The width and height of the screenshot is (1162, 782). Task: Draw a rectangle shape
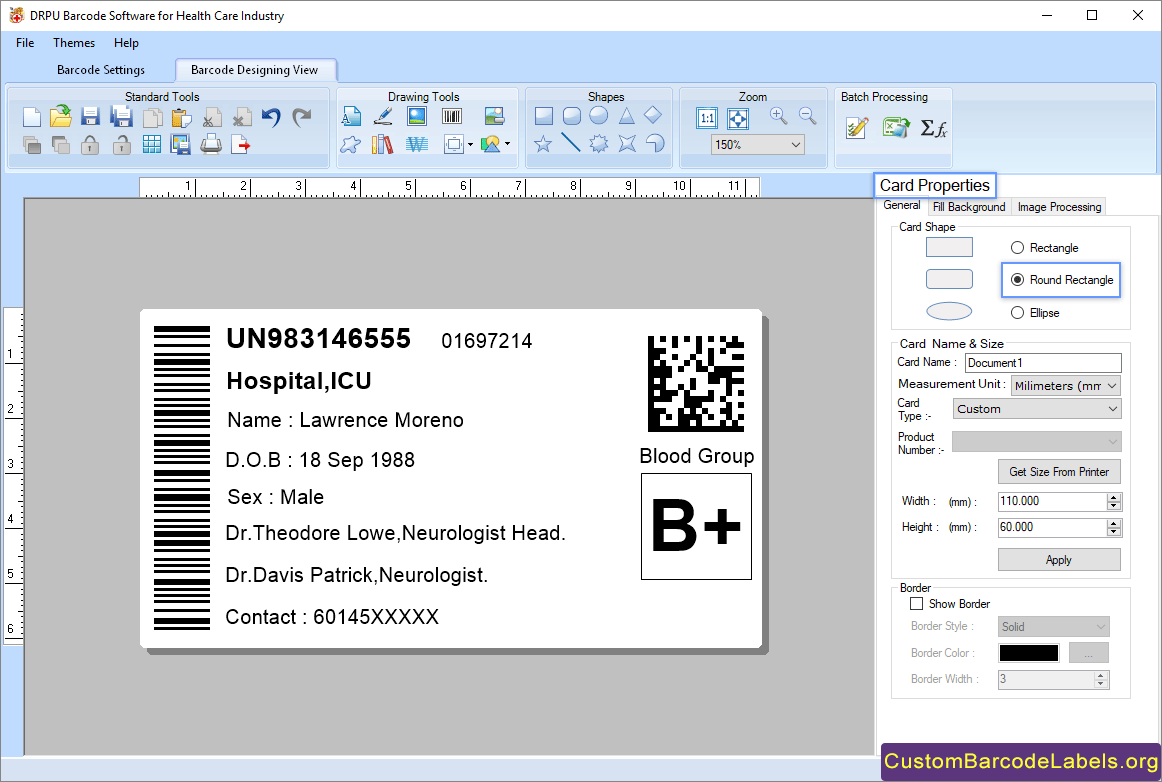point(543,116)
